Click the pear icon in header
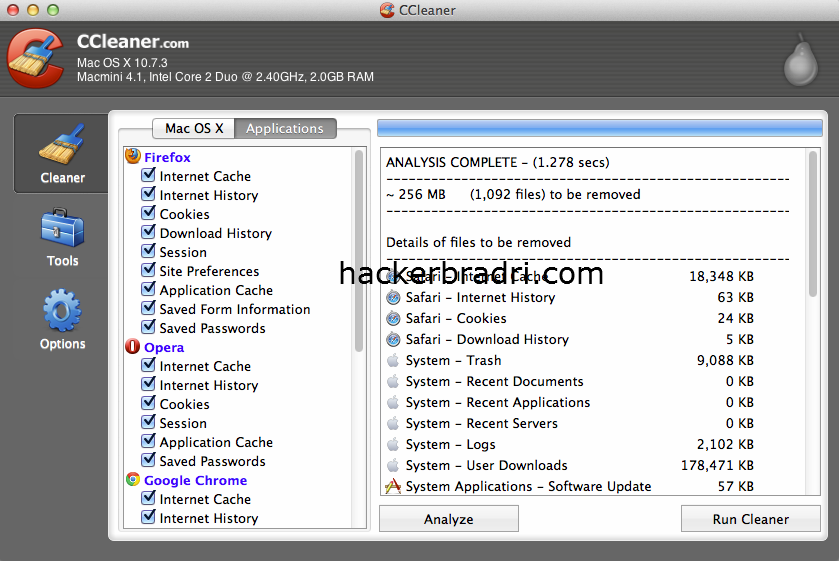This screenshot has width=839, height=561. [800, 60]
